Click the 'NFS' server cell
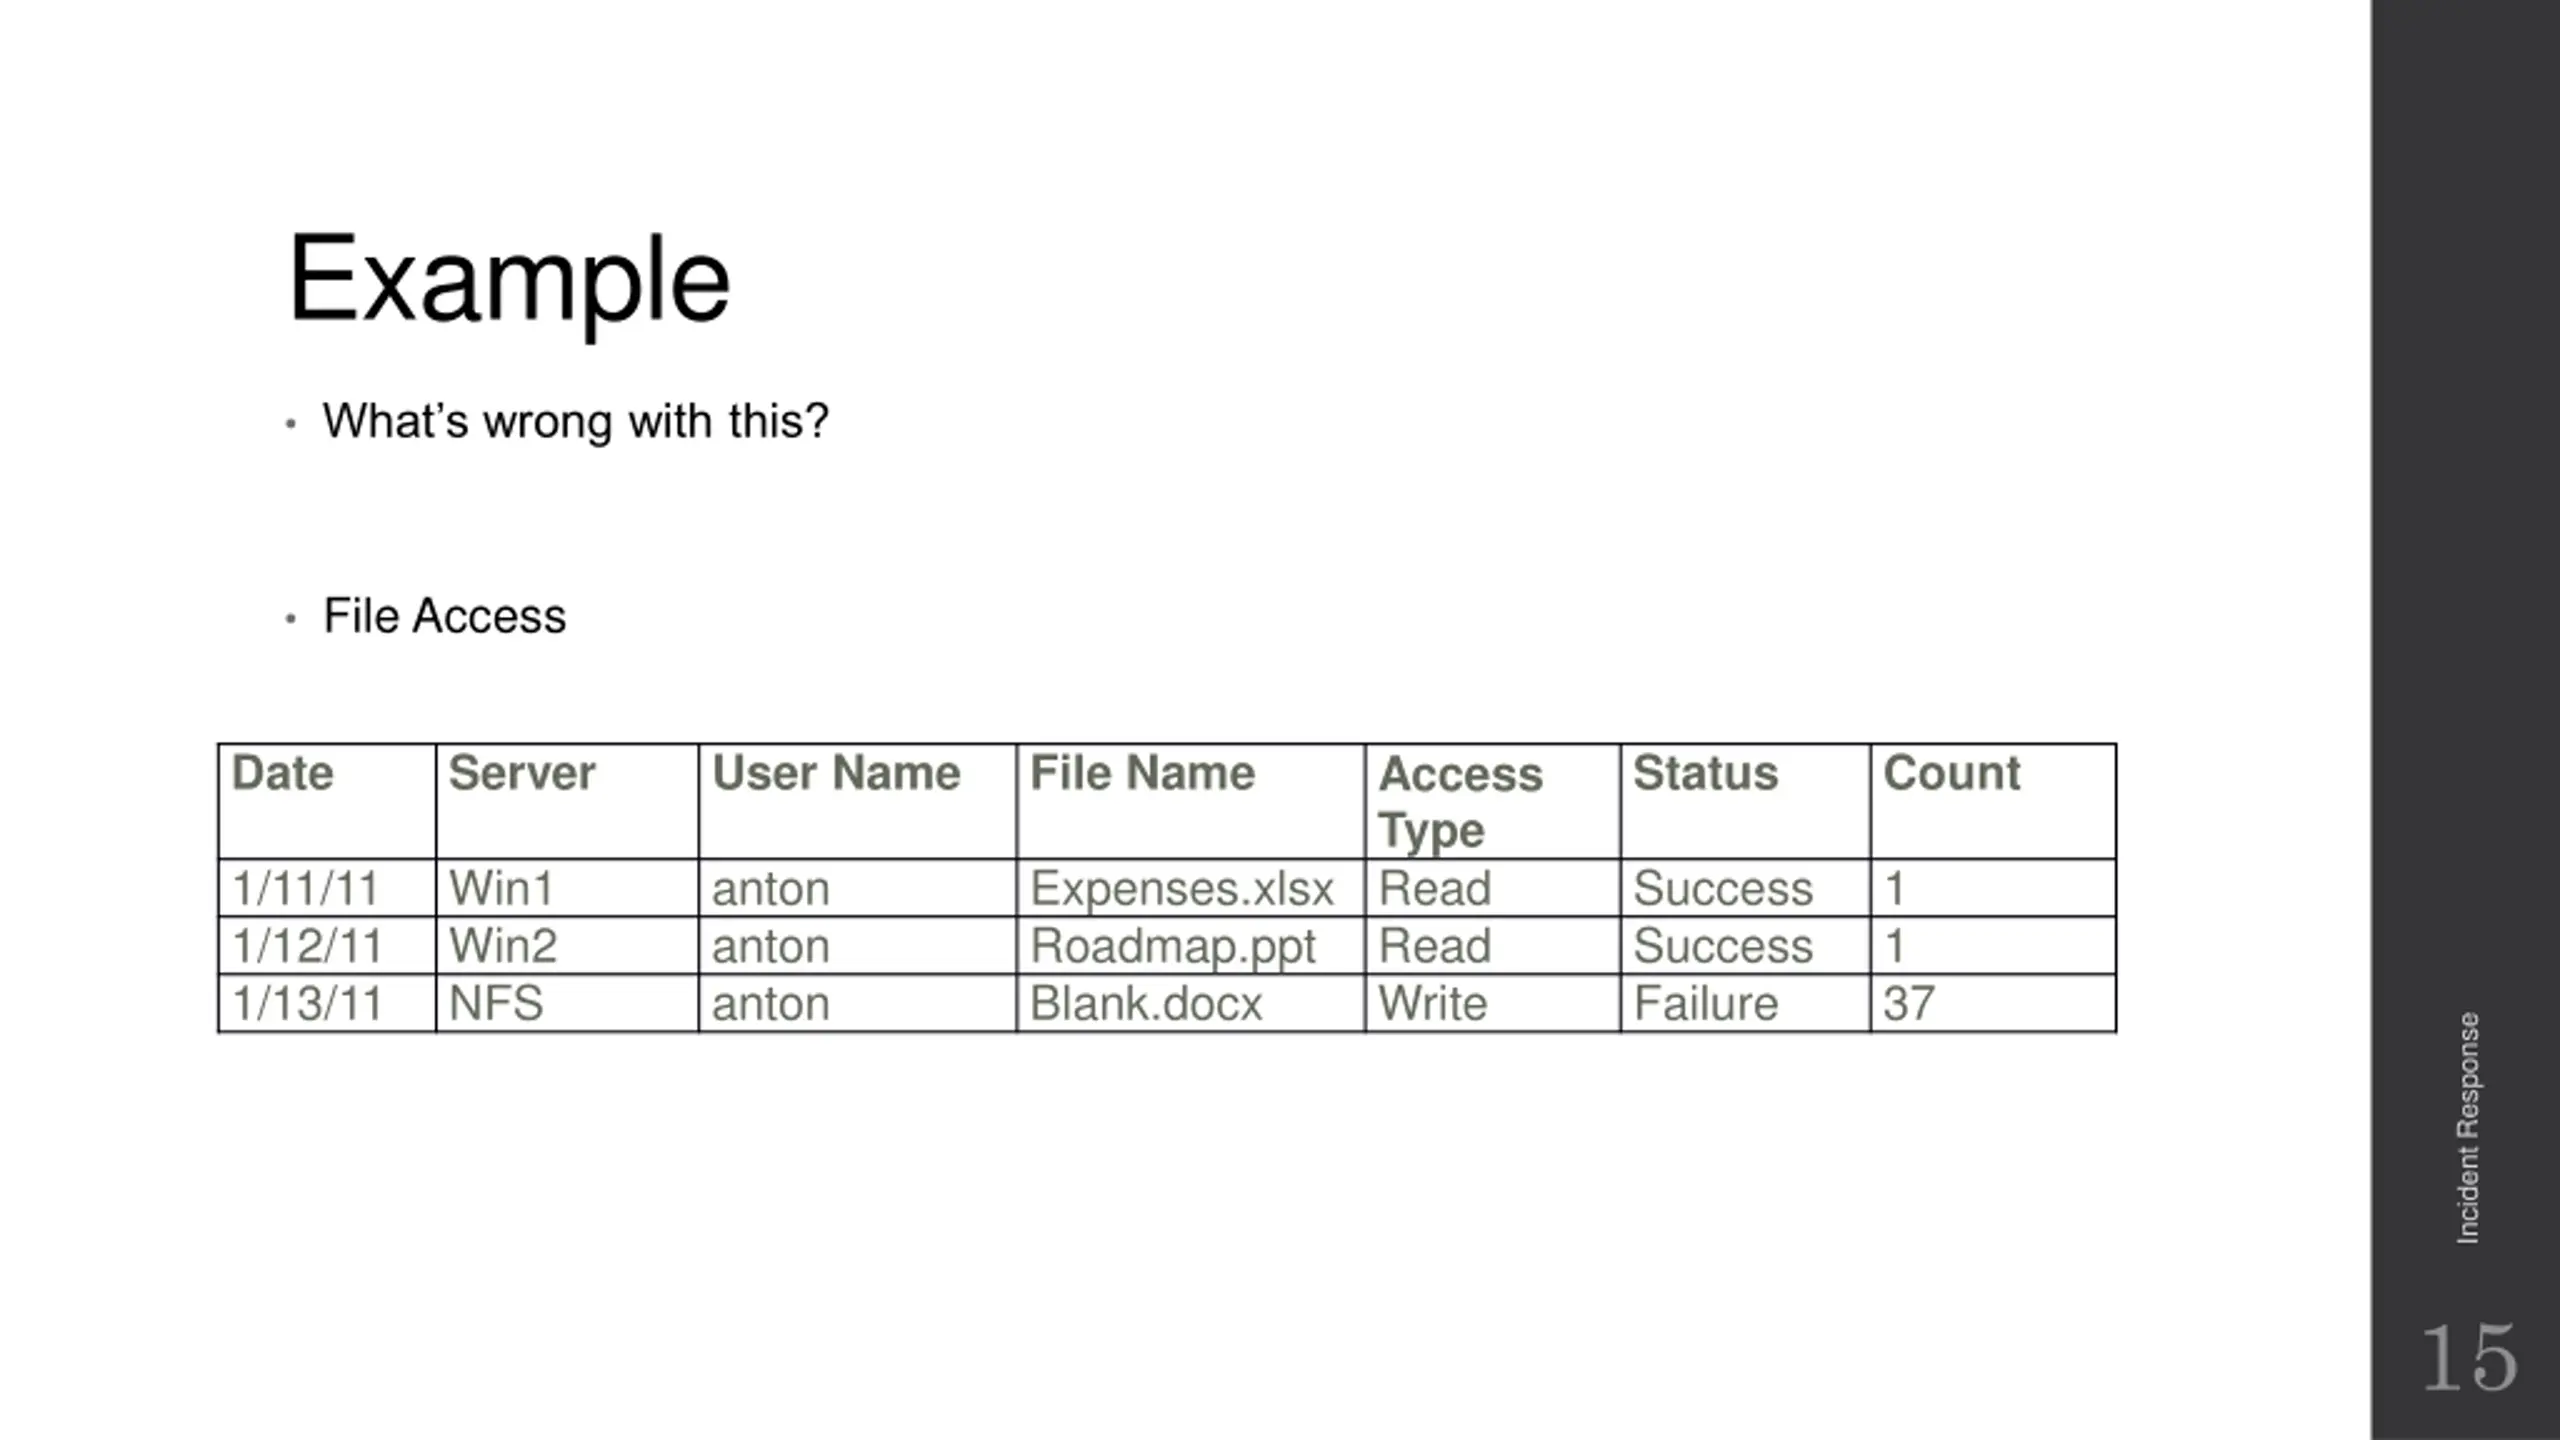Viewport: 2560px width, 1440px height. point(567,1003)
